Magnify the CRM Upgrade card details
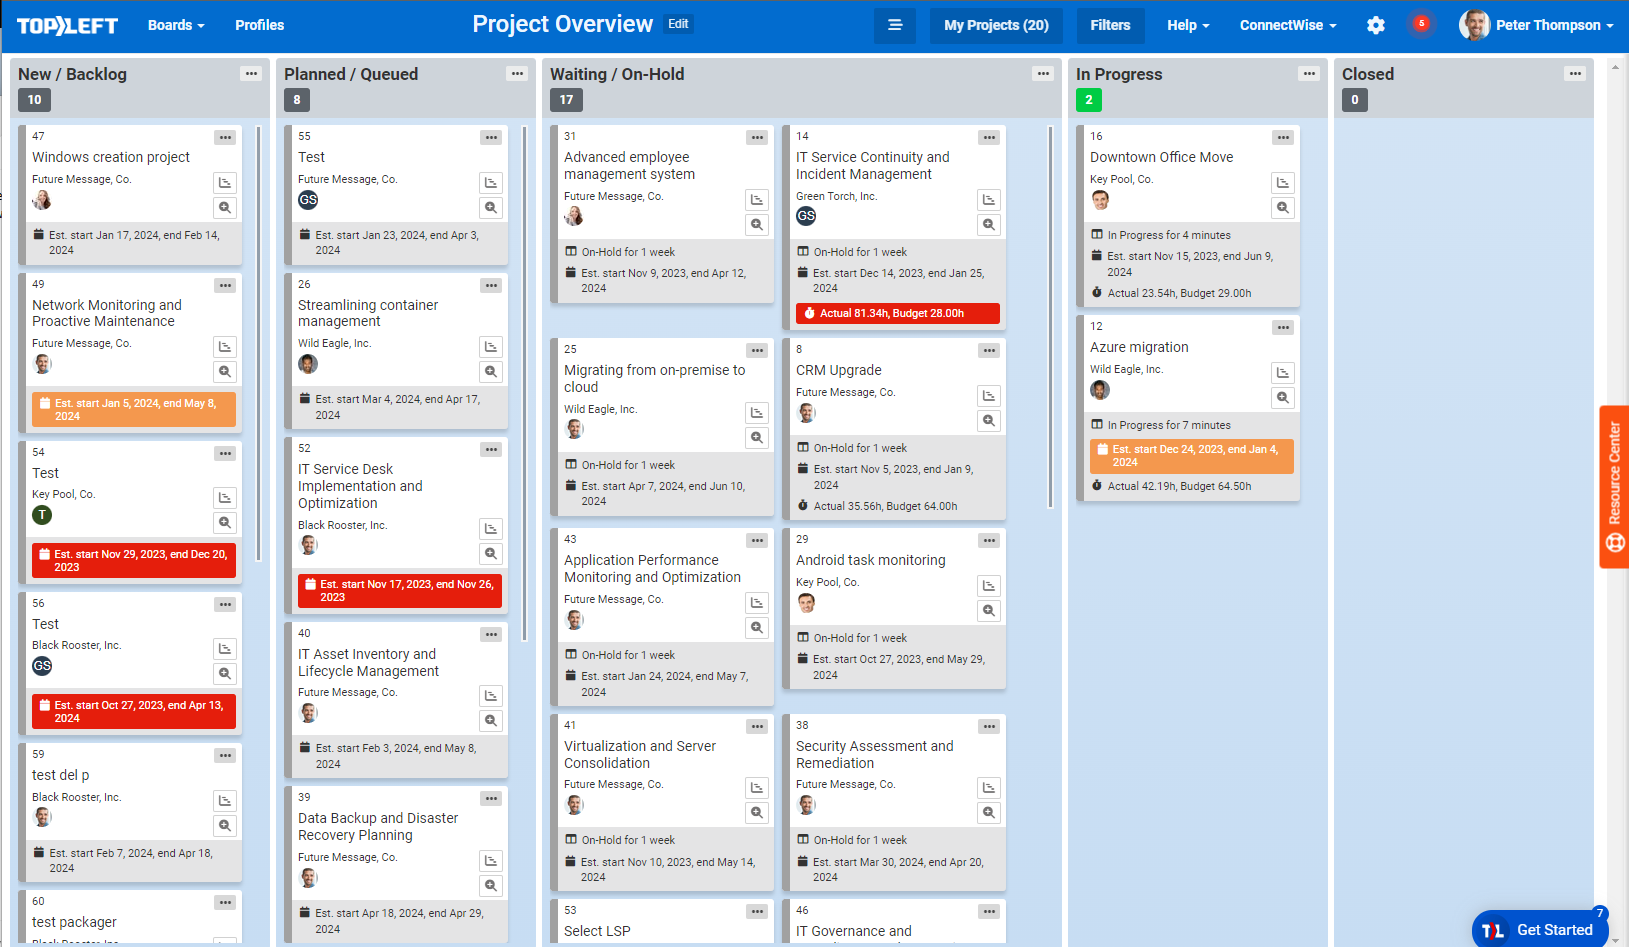The image size is (1629, 947). pyautogui.click(x=989, y=421)
